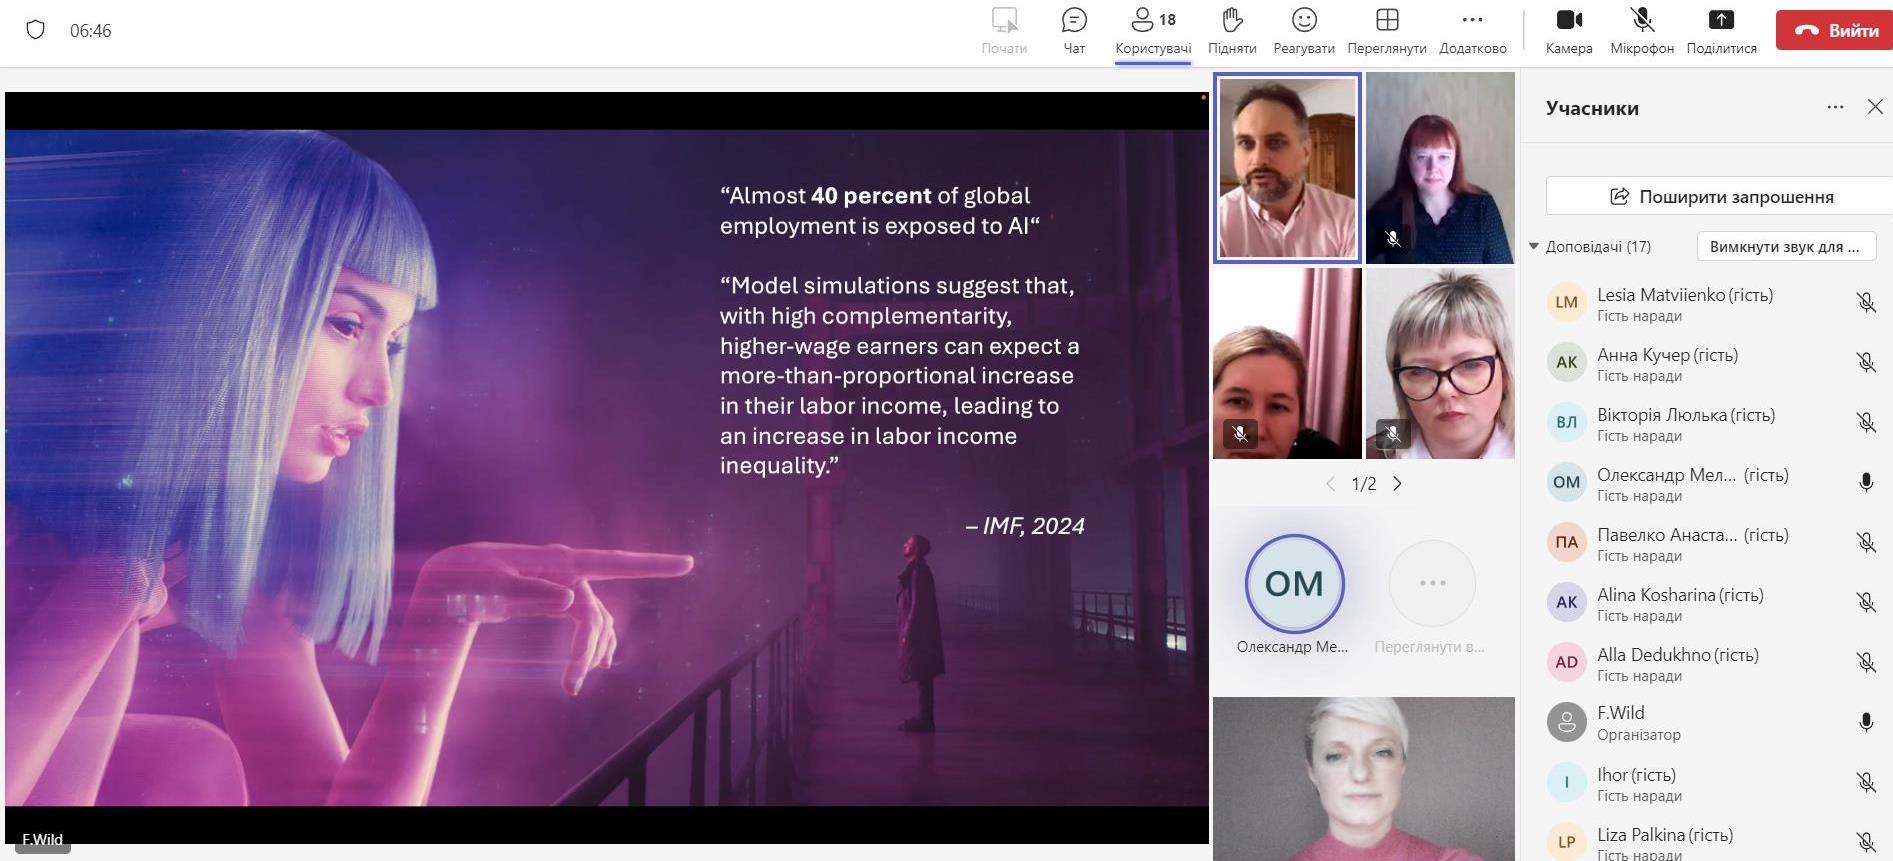This screenshot has height=861, width=1893.
Task: Open the Chat (Чат) panel
Action: 1074,31
